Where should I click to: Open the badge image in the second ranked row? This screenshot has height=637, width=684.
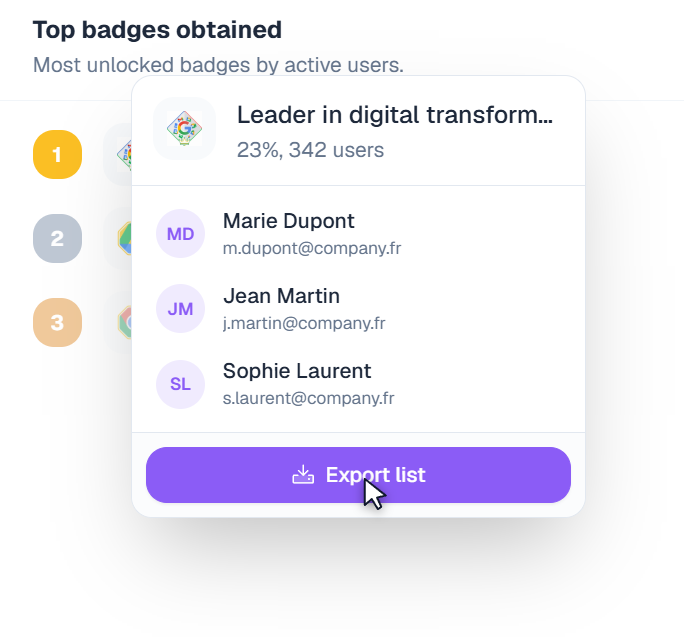pos(123,239)
